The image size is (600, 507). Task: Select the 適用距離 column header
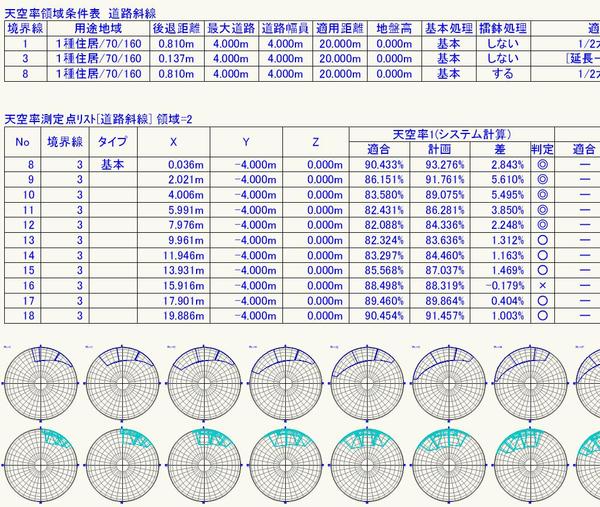pyautogui.click(x=340, y=28)
